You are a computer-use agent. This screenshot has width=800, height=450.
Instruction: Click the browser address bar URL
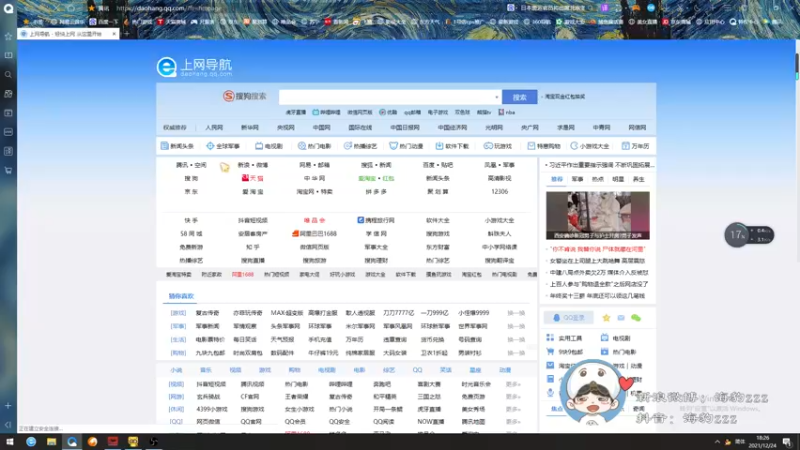[168, 8]
